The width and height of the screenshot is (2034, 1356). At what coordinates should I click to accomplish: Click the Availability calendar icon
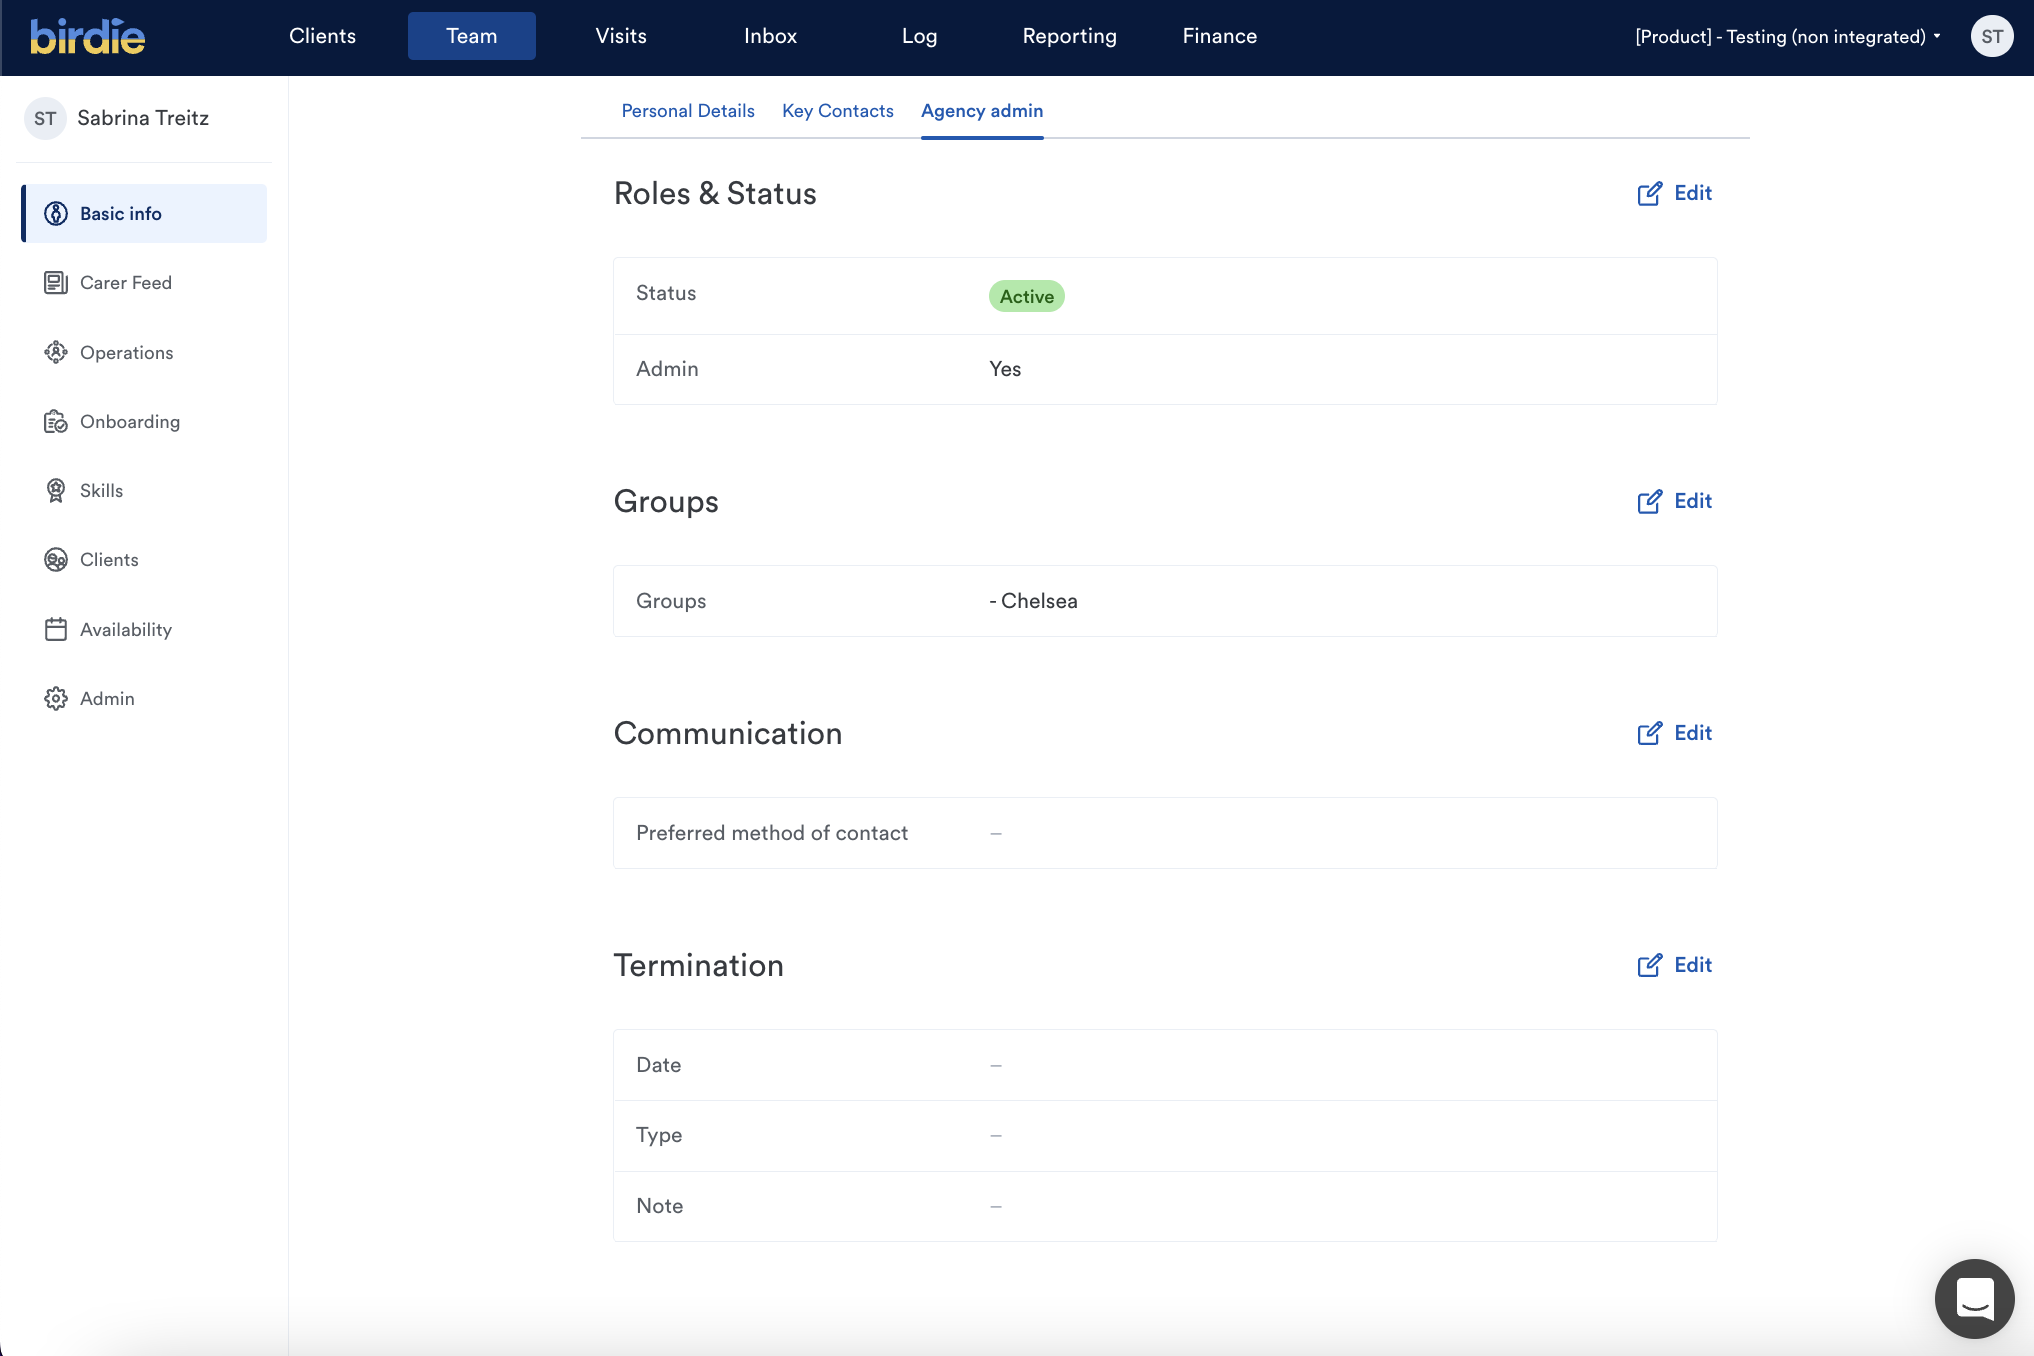click(x=56, y=629)
